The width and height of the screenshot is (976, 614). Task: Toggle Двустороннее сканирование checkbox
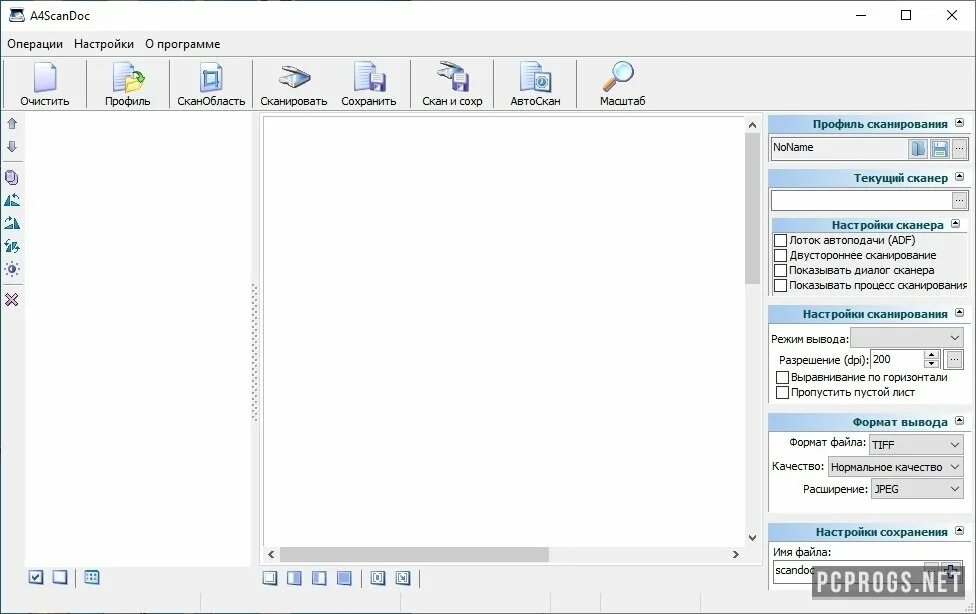coord(781,255)
